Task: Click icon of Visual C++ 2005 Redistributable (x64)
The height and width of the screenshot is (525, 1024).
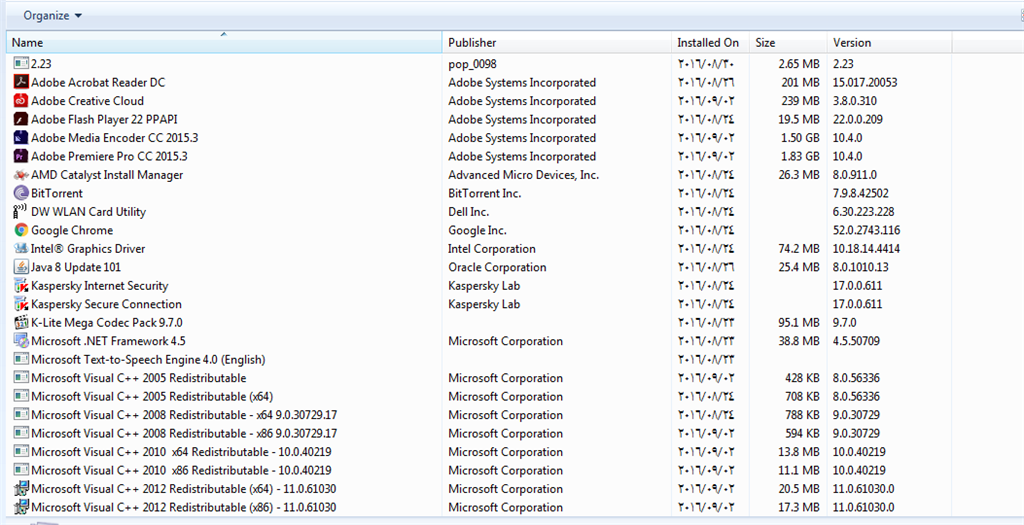Action: click(x=21, y=396)
